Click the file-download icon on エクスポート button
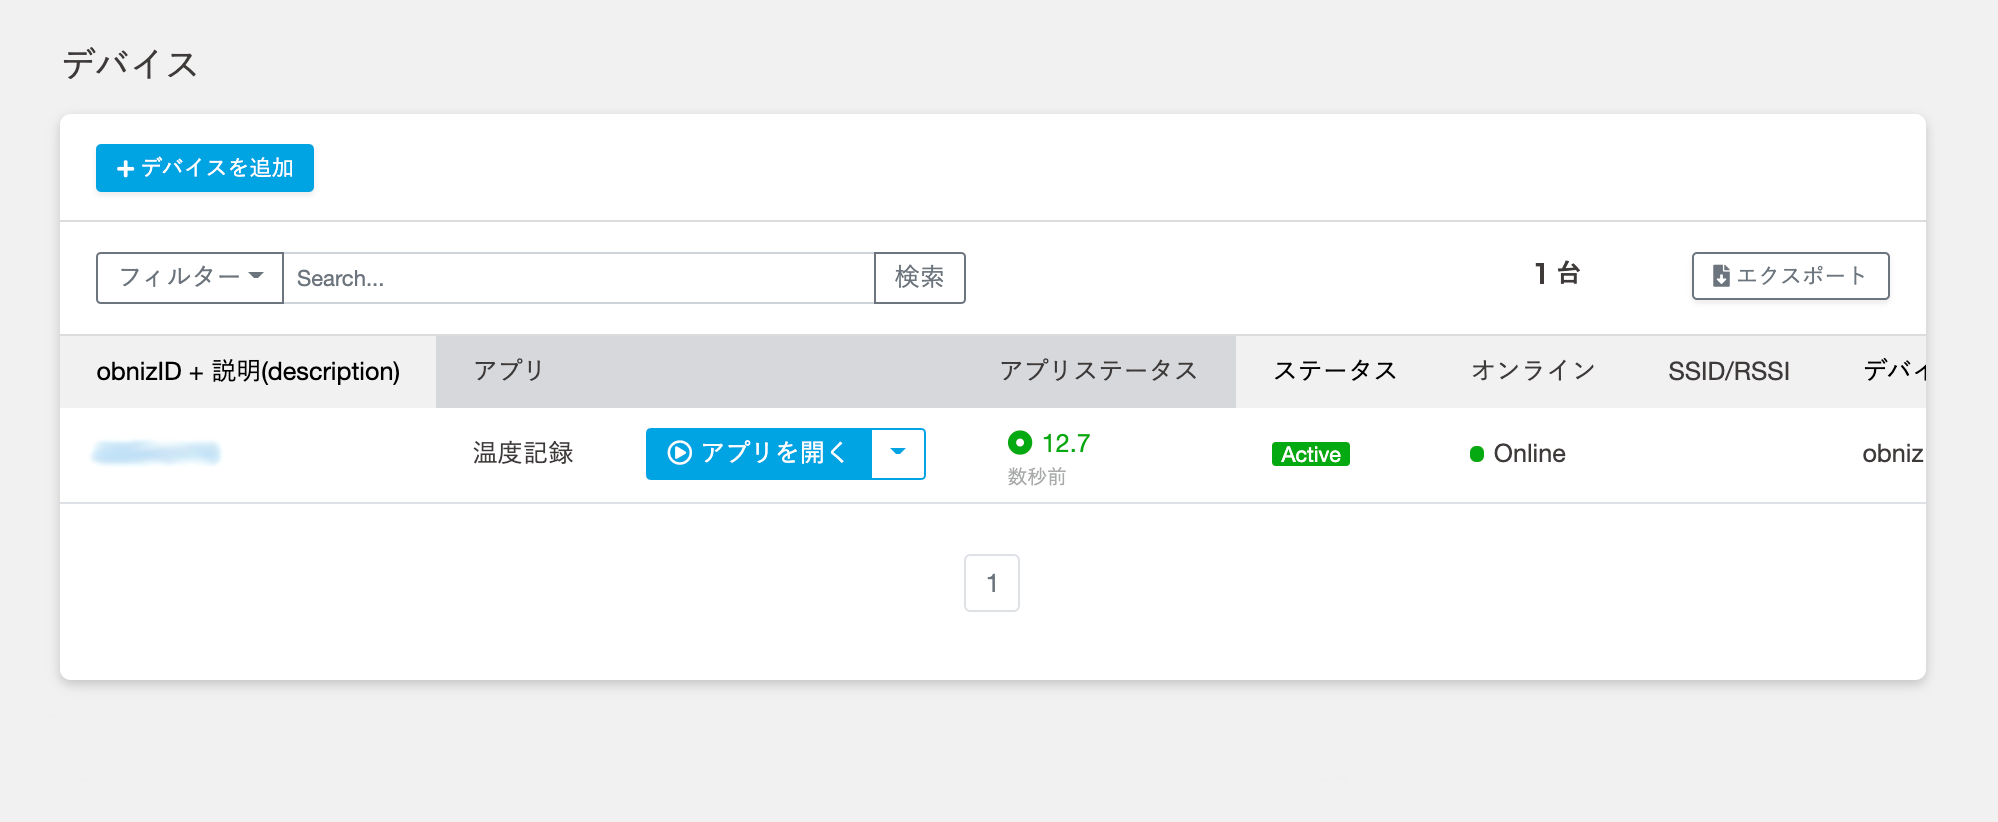The height and width of the screenshot is (822, 1998). [x=1721, y=276]
